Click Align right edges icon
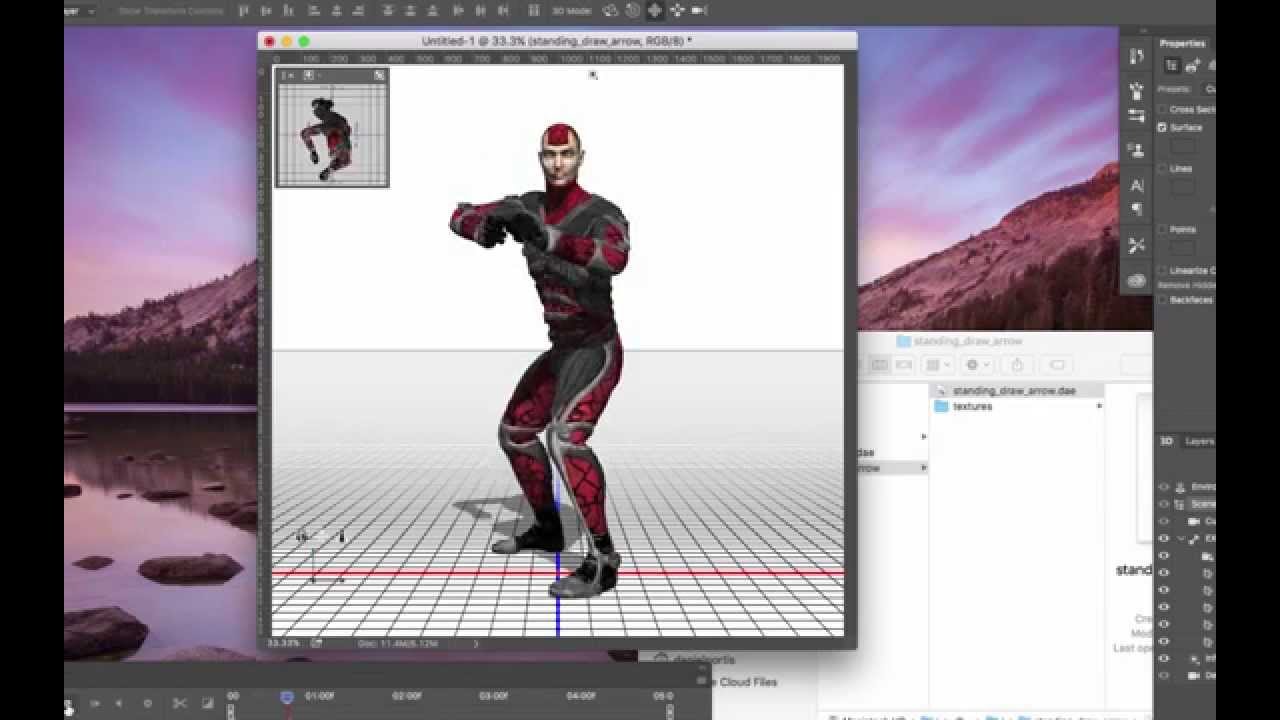 [x=358, y=11]
